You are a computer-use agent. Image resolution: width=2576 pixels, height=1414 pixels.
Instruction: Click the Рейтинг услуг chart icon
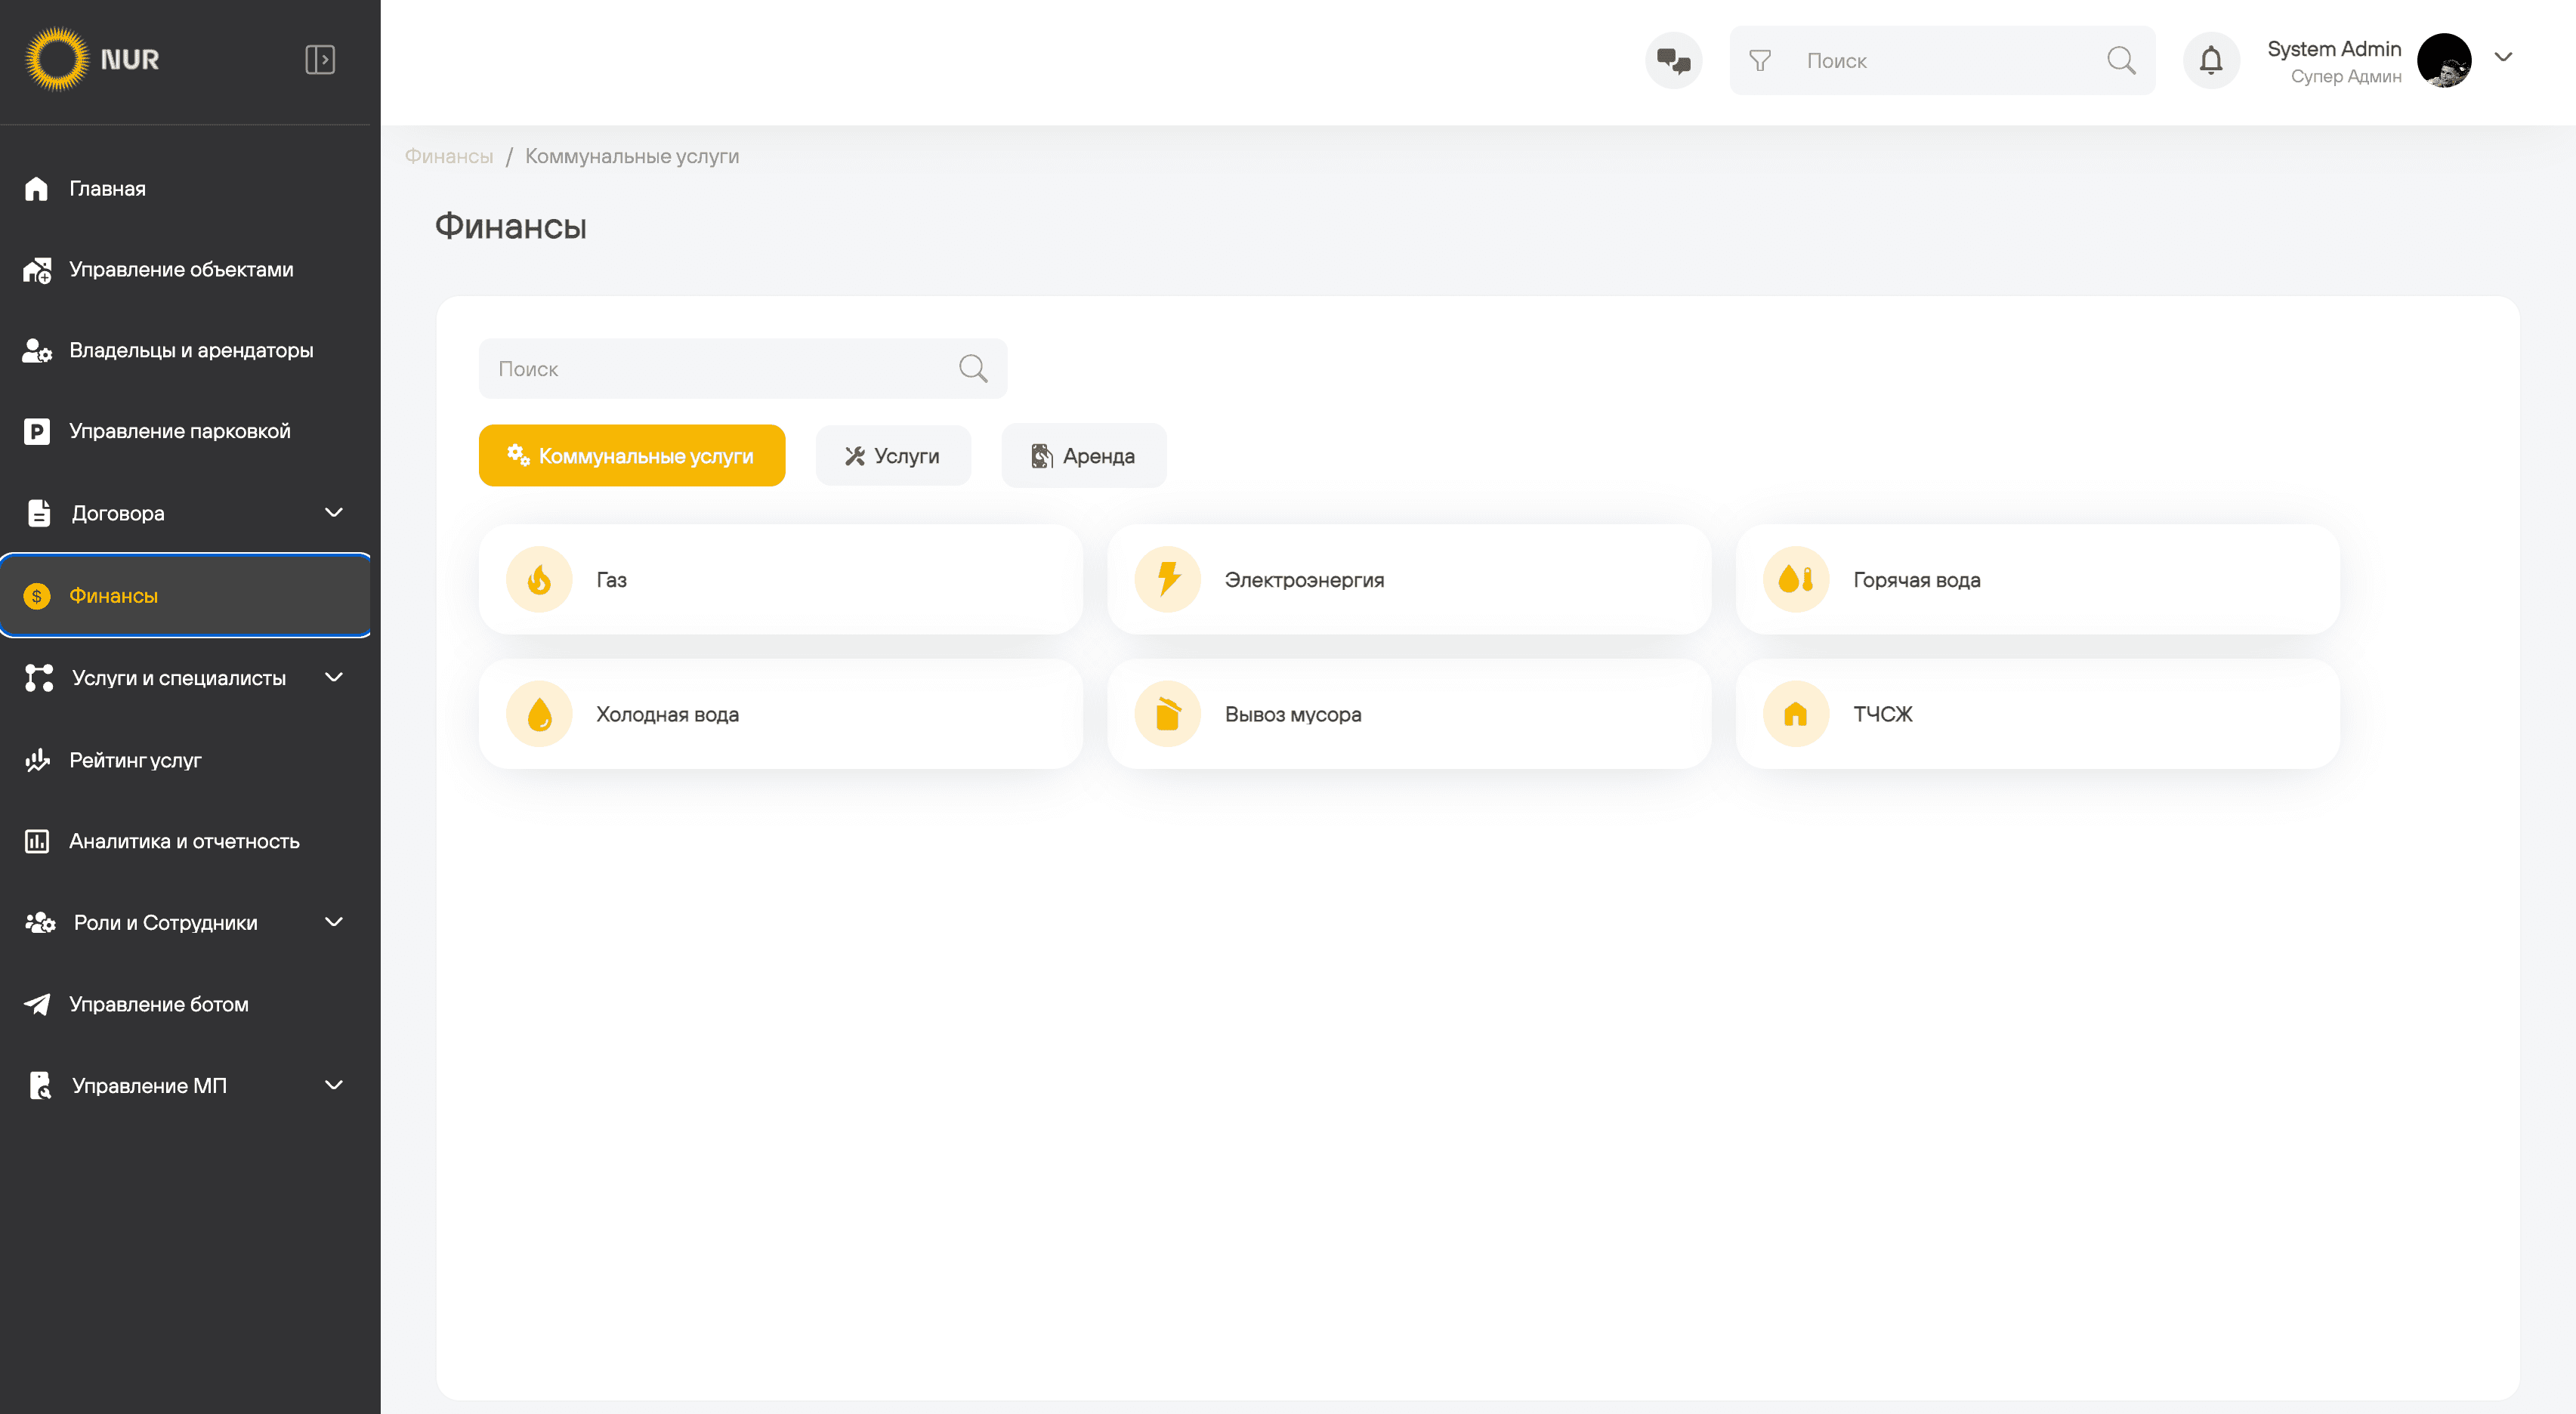37,760
